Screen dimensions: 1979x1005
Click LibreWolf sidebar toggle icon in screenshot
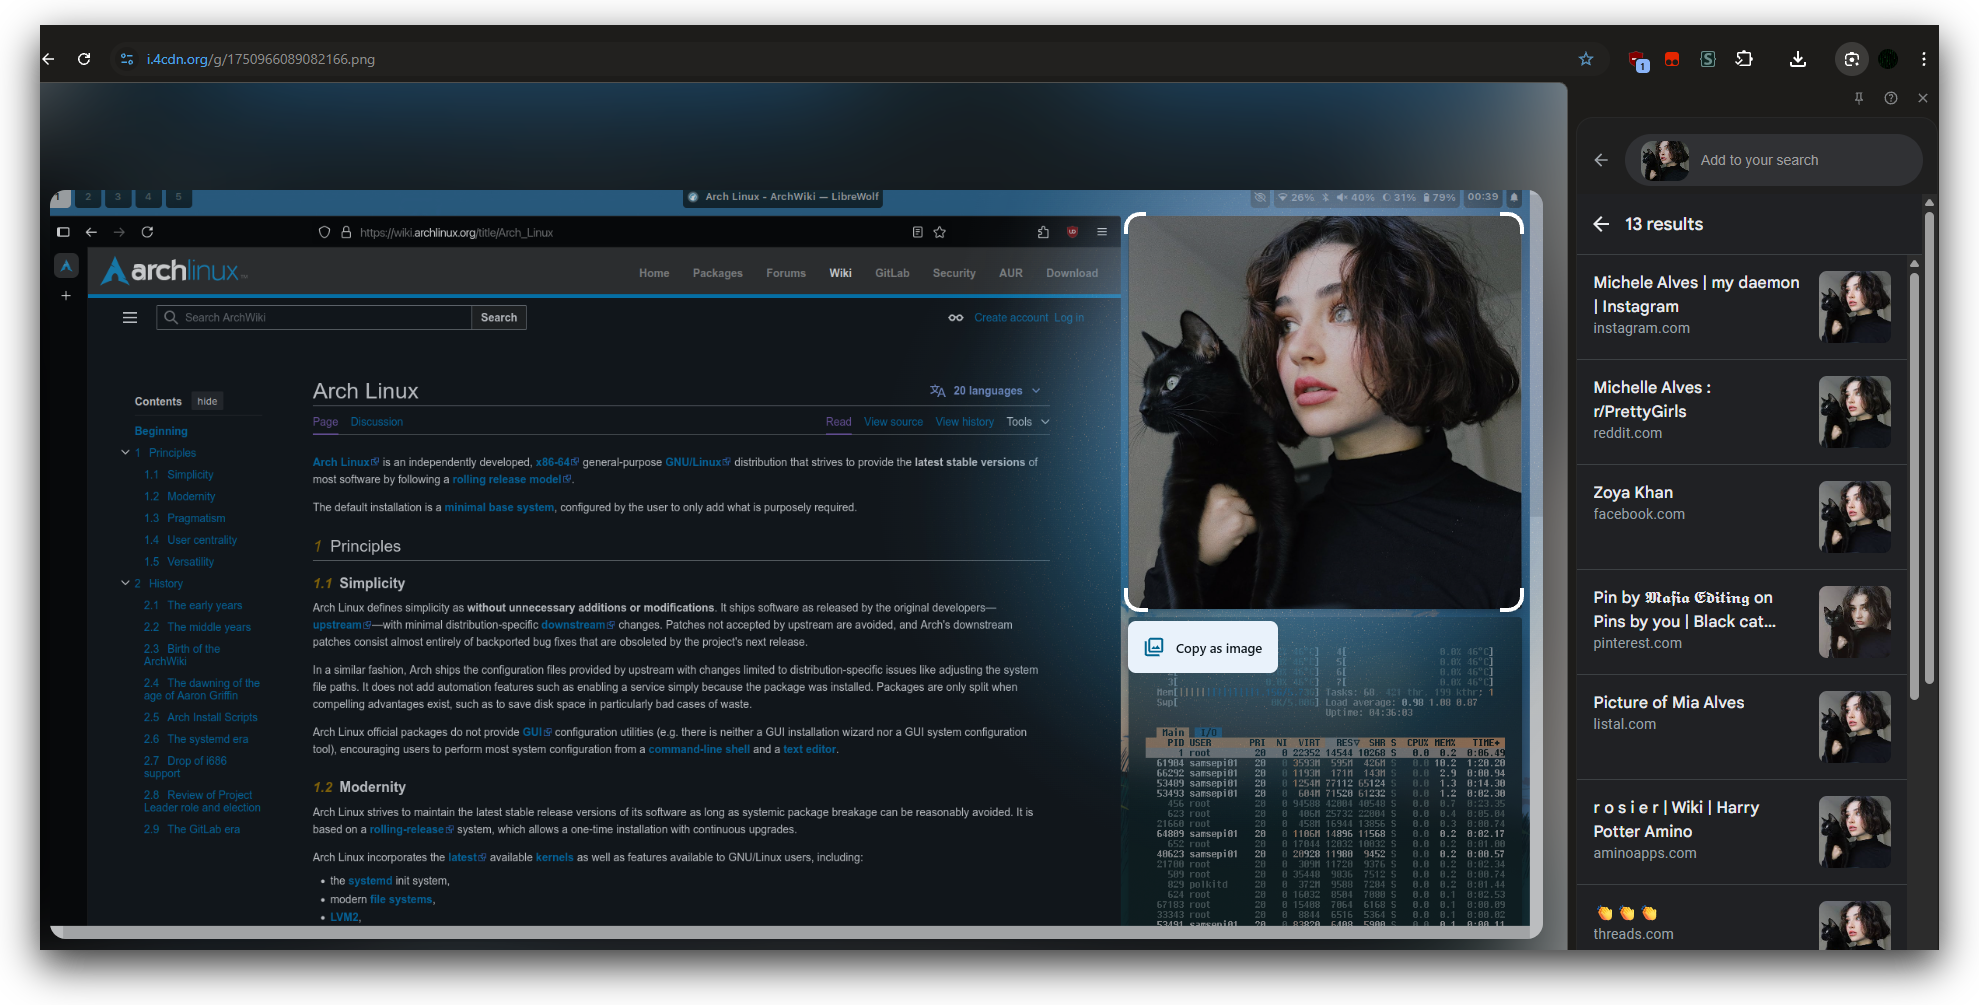[63, 232]
